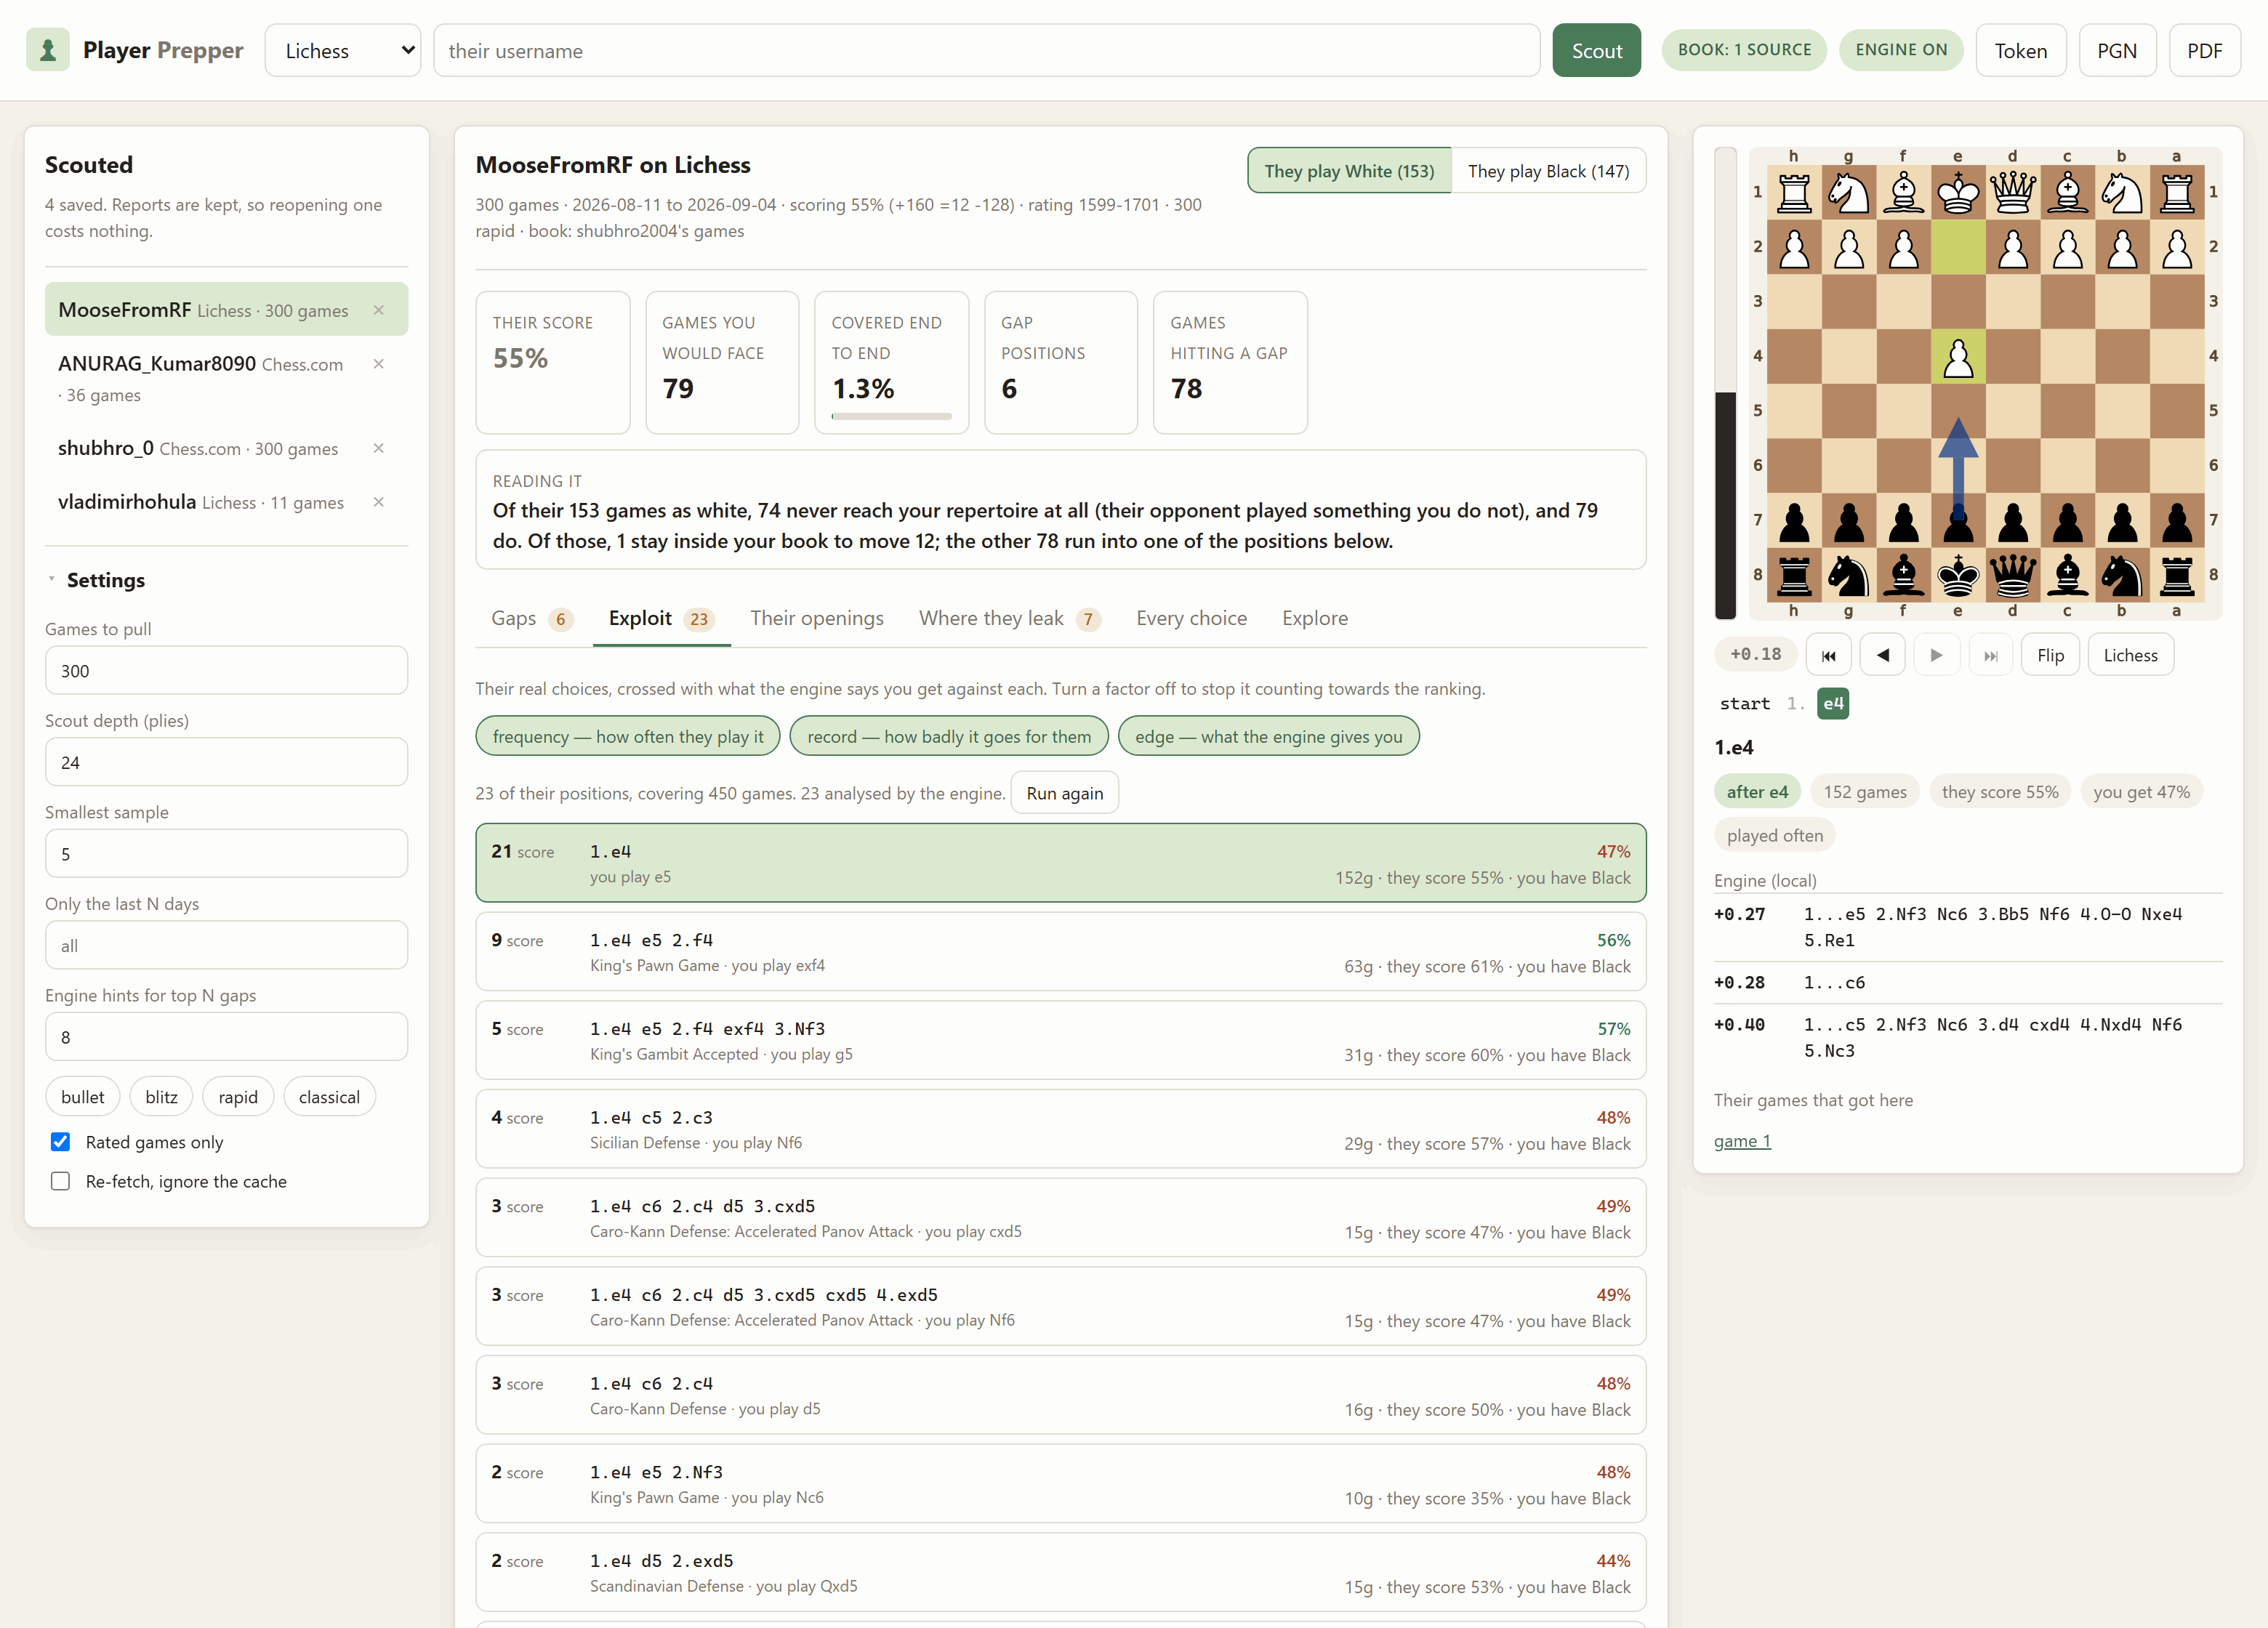Click Run again for engine analysis
This screenshot has width=2268, height=1628.
[x=1064, y=793]
